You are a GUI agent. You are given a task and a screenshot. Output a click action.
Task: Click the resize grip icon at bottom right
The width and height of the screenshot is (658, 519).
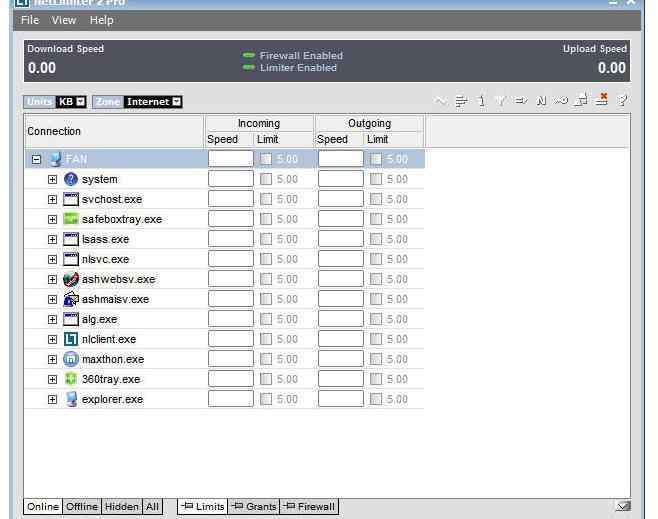[x=623, y=506]
